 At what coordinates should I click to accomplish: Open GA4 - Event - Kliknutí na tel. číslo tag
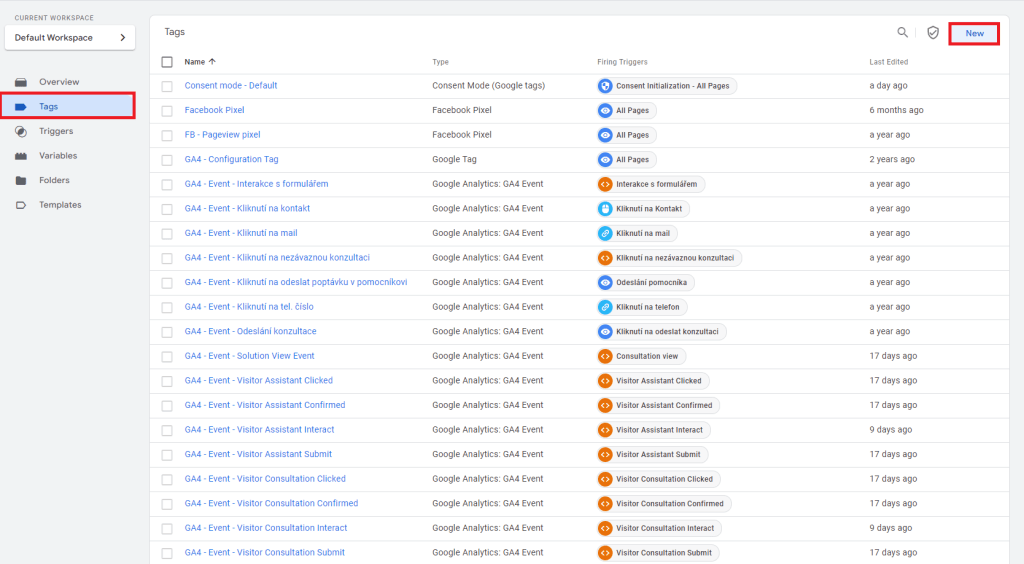tap(249, 307)
